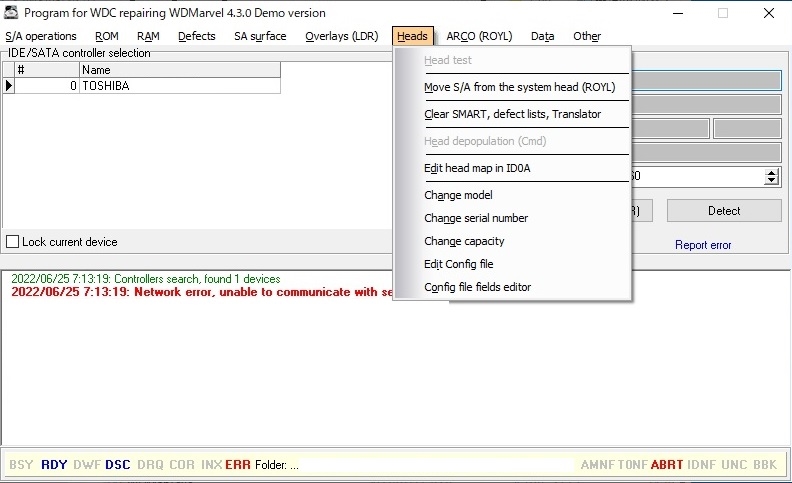Select Change model menu entry
792x483 pixels.
point(458,195)
